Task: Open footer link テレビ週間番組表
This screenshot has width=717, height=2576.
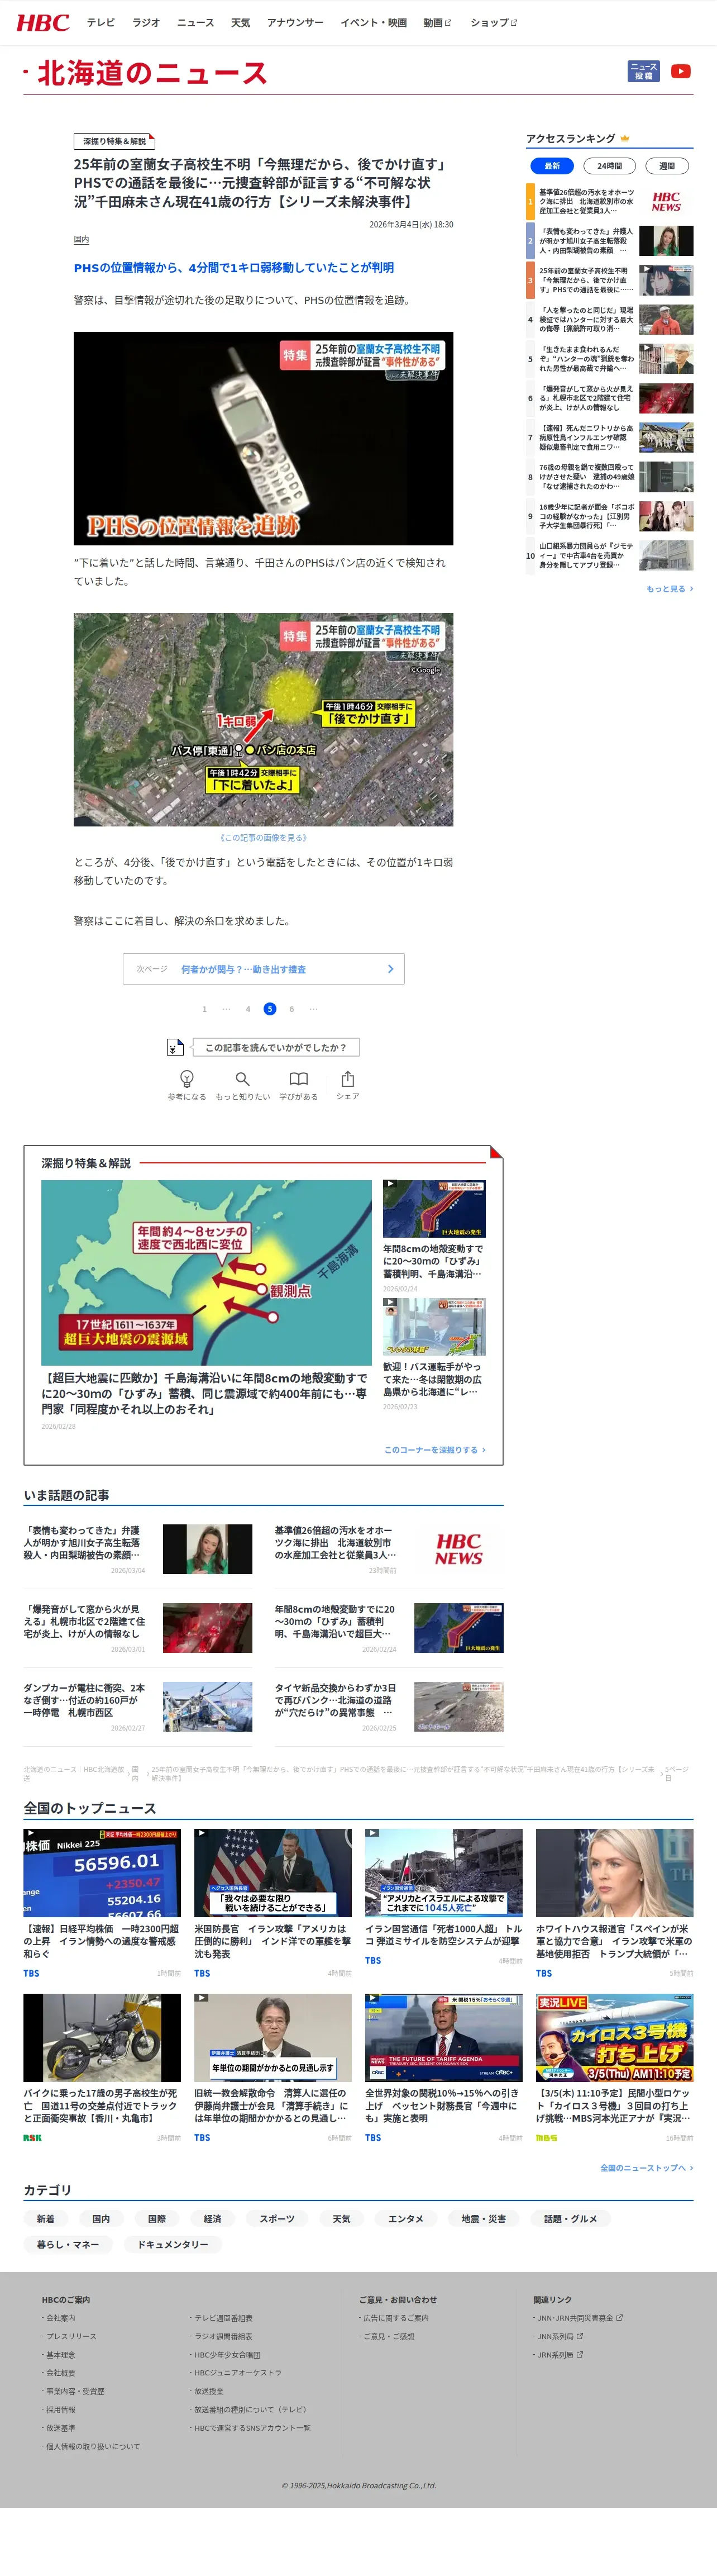Action: pyautogui.click(x=223, y=2318)
